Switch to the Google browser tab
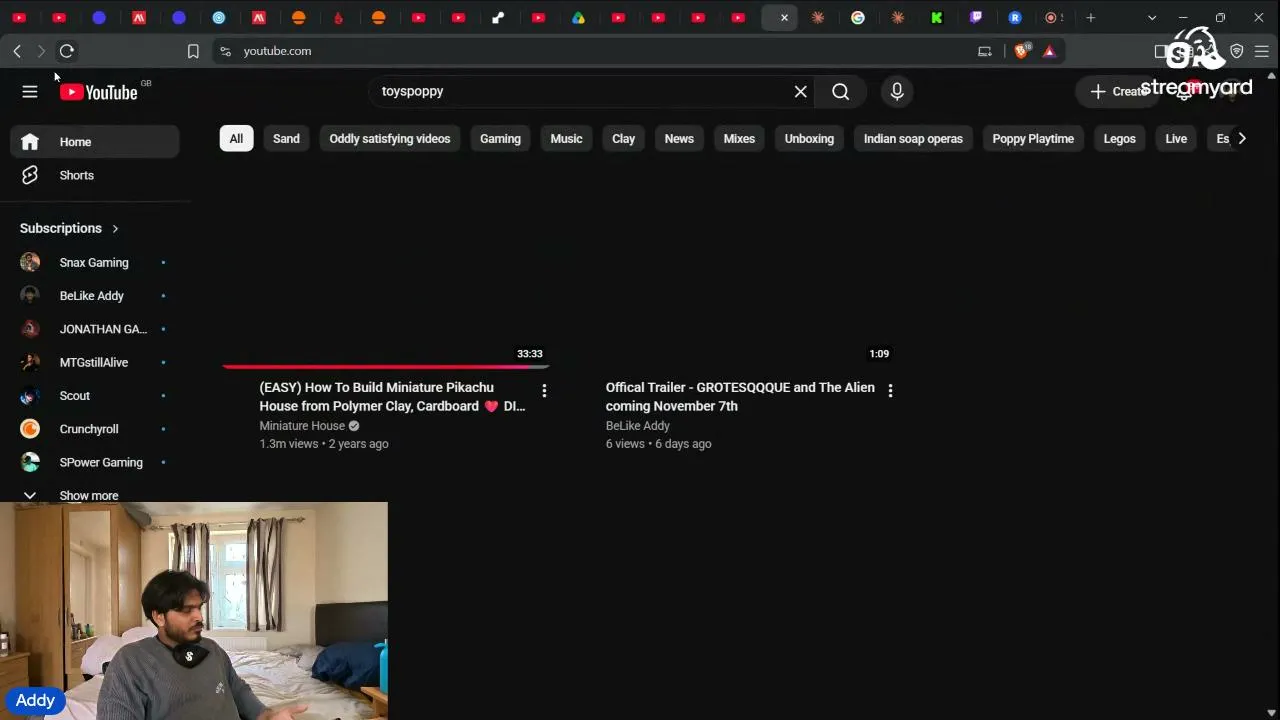1280x720 pixels. (858, 17)
